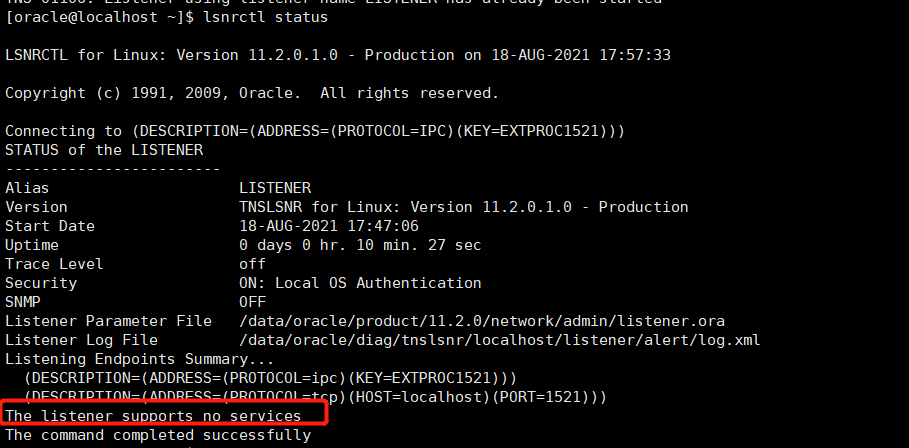This screenshot has width=909, height=448.
Task: Click the LSNRCTL for Linux version line
Action: pos(337,54)
